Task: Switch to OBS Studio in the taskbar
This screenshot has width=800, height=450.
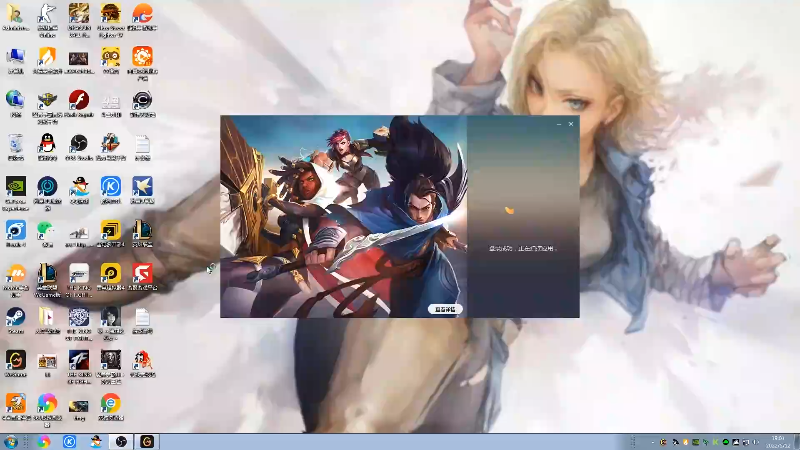Action: (x=121, y=442)
